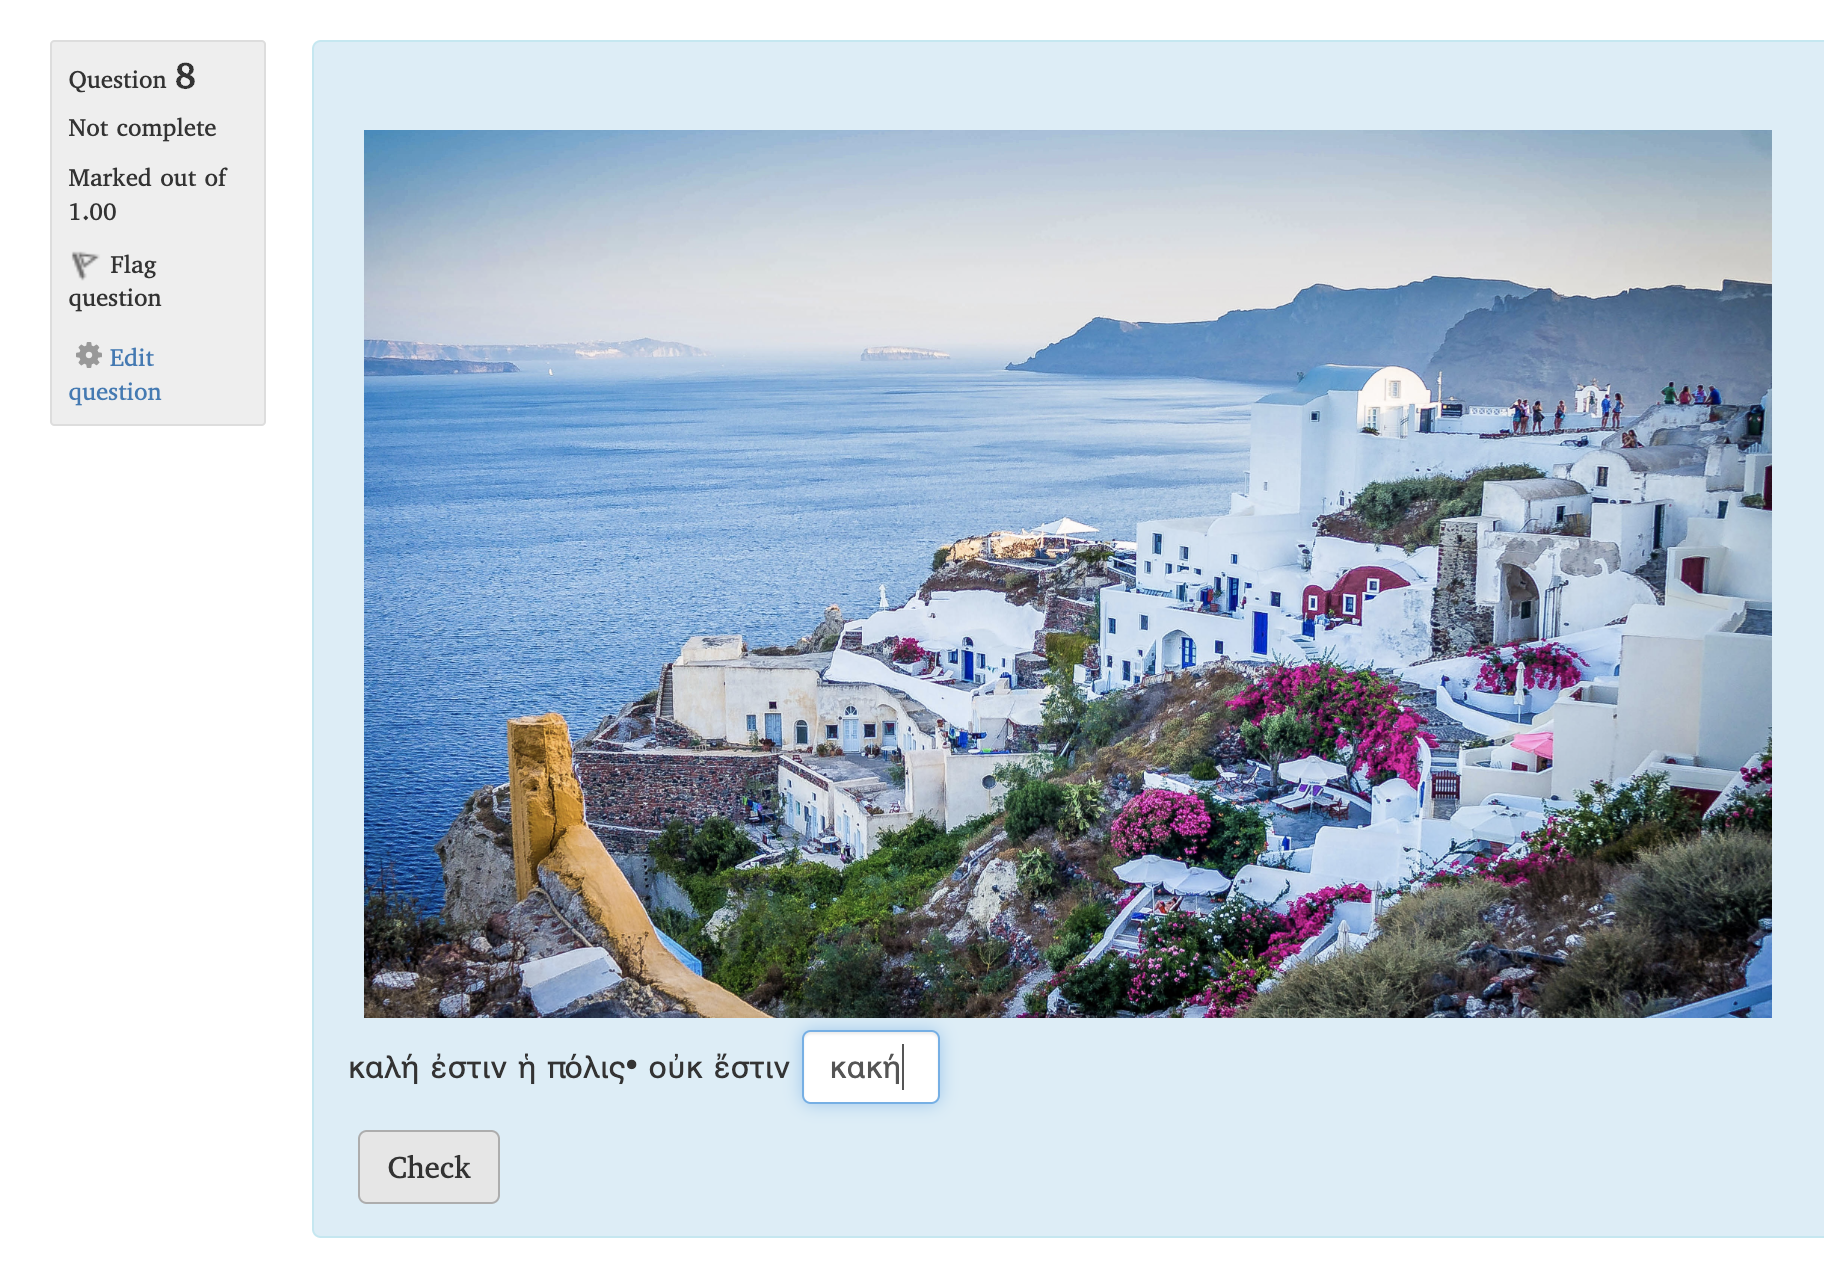Click the flag icon beside Flag question

click(84, 265)
